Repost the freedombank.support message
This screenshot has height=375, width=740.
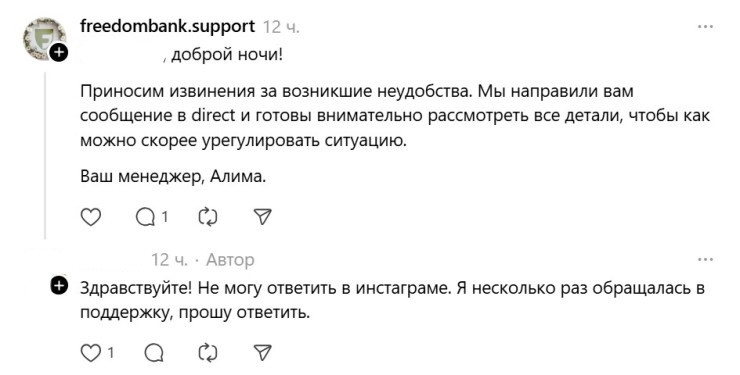pos(208,217)
